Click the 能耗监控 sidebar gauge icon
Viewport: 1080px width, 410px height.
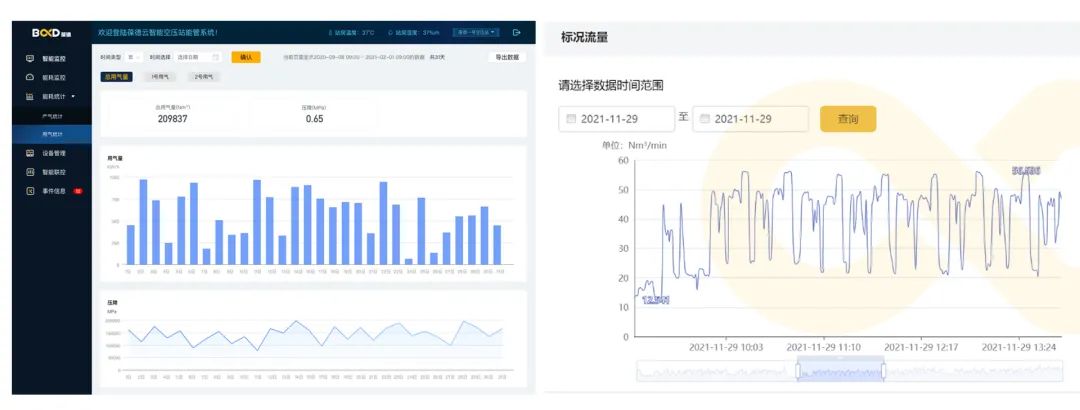[x=30, y=77]
